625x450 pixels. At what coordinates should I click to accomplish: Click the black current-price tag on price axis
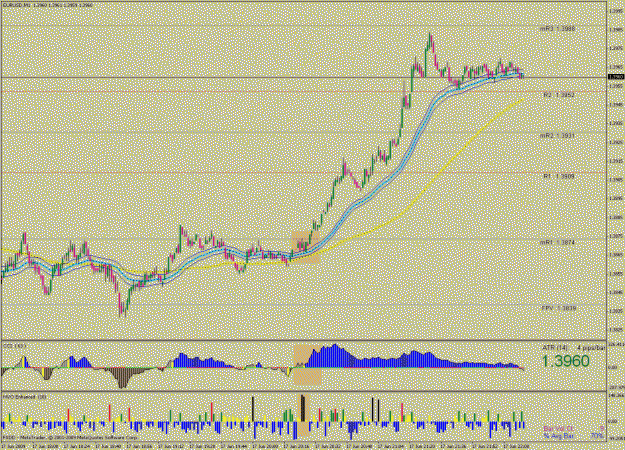tap(616, 77)
